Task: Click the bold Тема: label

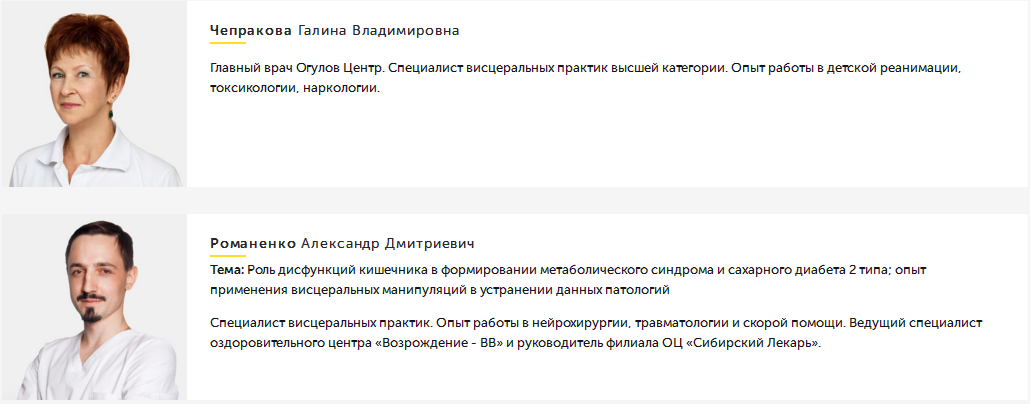Action: click(227, 271)
